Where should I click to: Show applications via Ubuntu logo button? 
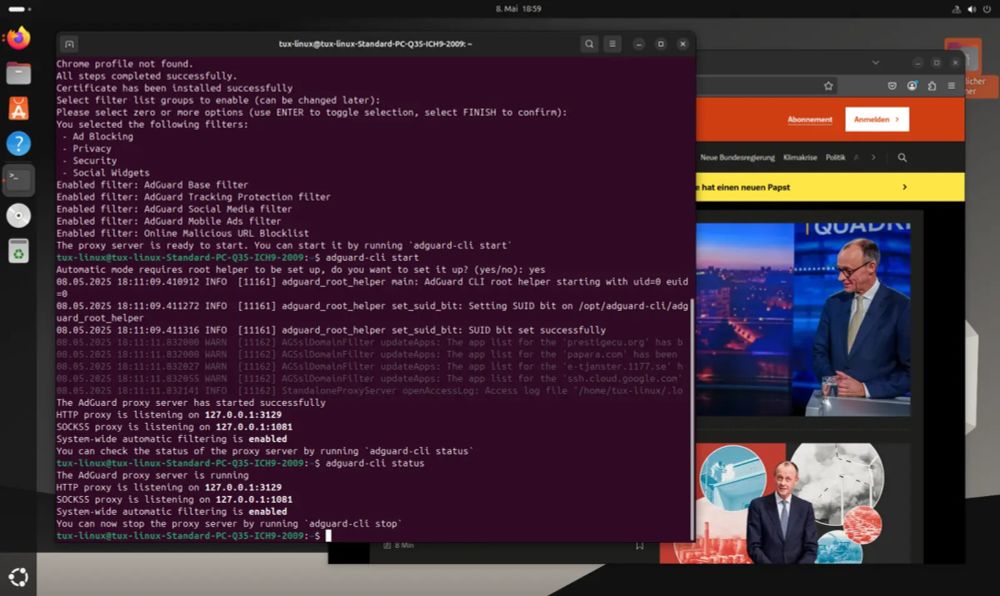18,578
